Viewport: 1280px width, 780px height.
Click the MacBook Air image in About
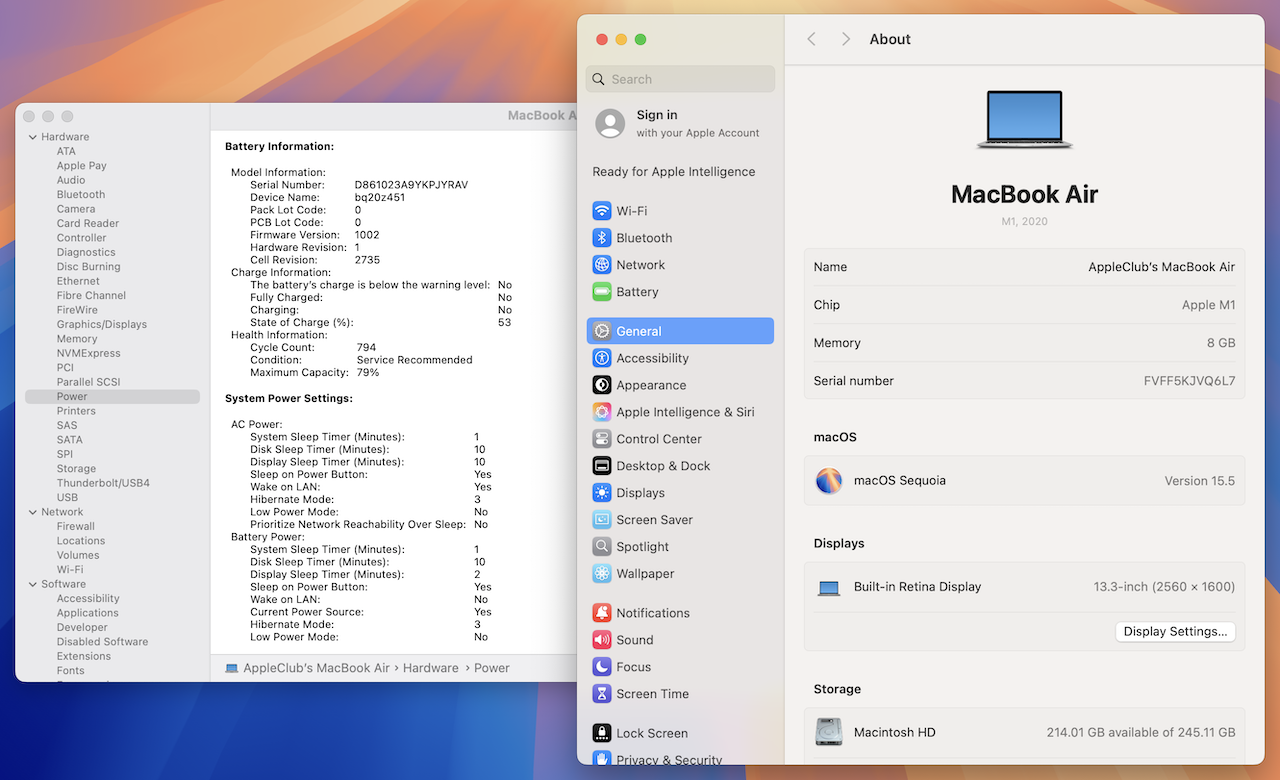[x=1025, y=120]
